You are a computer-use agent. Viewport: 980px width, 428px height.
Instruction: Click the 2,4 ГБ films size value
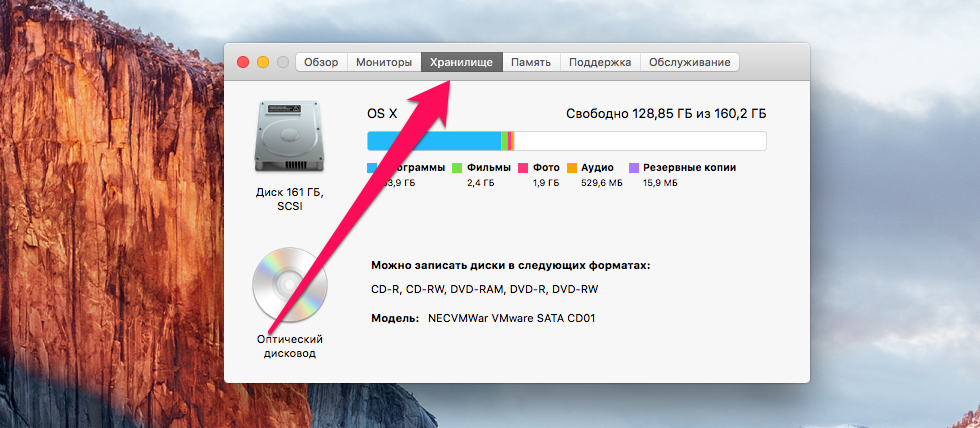pyautogui.click(x=481, y=183)
